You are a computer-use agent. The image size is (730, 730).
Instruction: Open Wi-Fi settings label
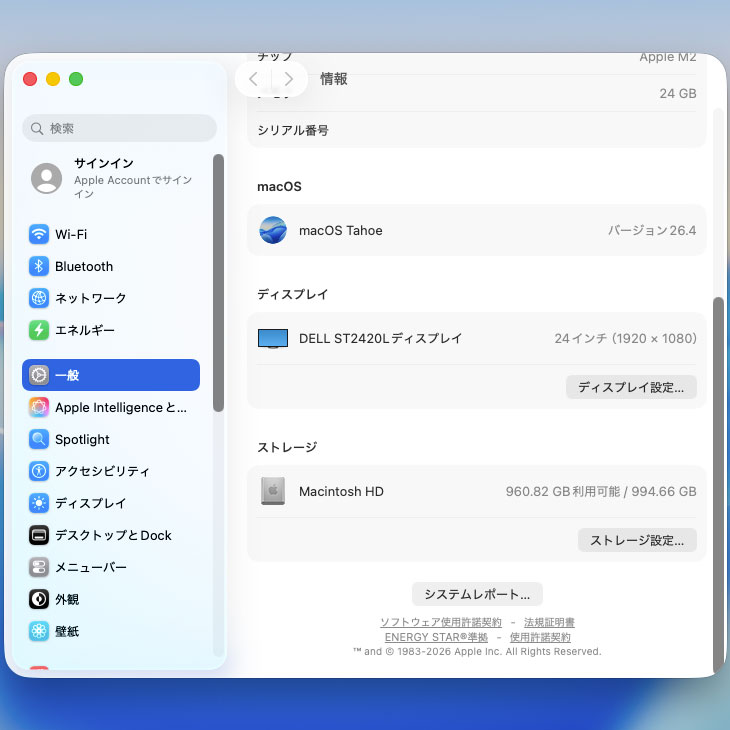pyautogui.click(x=71, y=234)
